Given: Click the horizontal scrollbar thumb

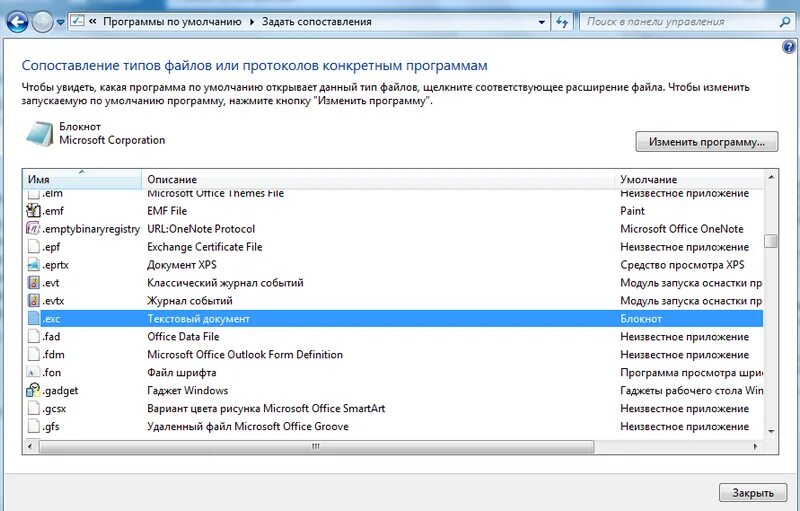Looking at the screenshot, I should click(x=316, y=447).
